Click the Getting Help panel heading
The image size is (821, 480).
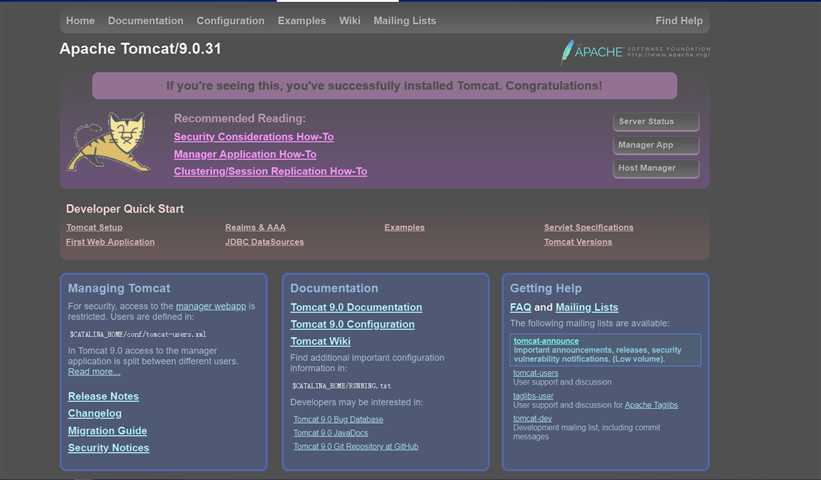click(546, 288)
